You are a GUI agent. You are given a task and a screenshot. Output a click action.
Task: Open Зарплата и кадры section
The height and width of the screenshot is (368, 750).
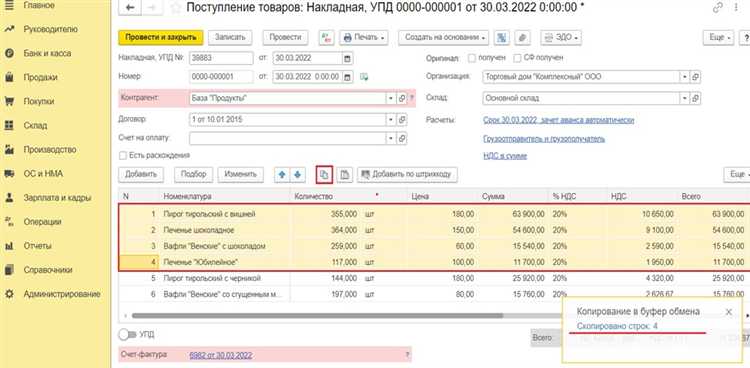[x=57, y=198]
